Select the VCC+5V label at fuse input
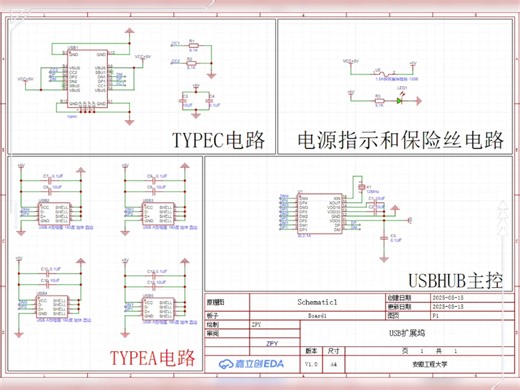The height and width of the screenshot is (390, 520). [x=351, y=61]
